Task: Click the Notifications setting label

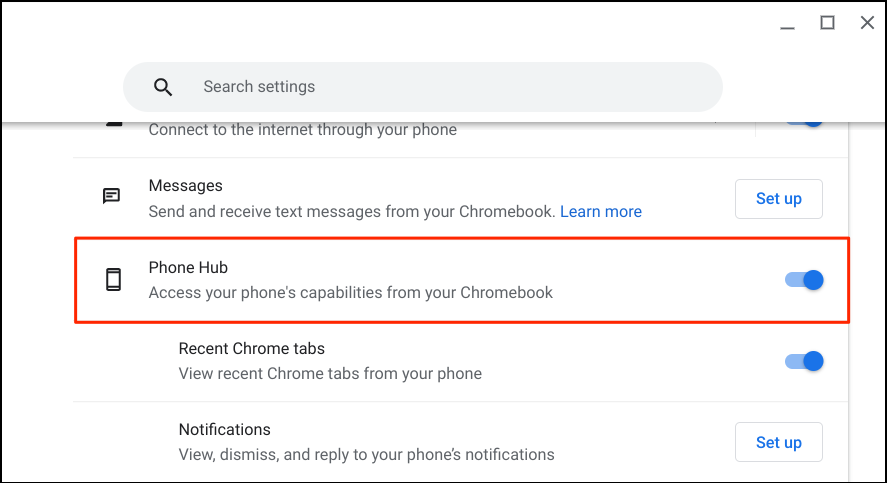Action: tap(224, 430)
